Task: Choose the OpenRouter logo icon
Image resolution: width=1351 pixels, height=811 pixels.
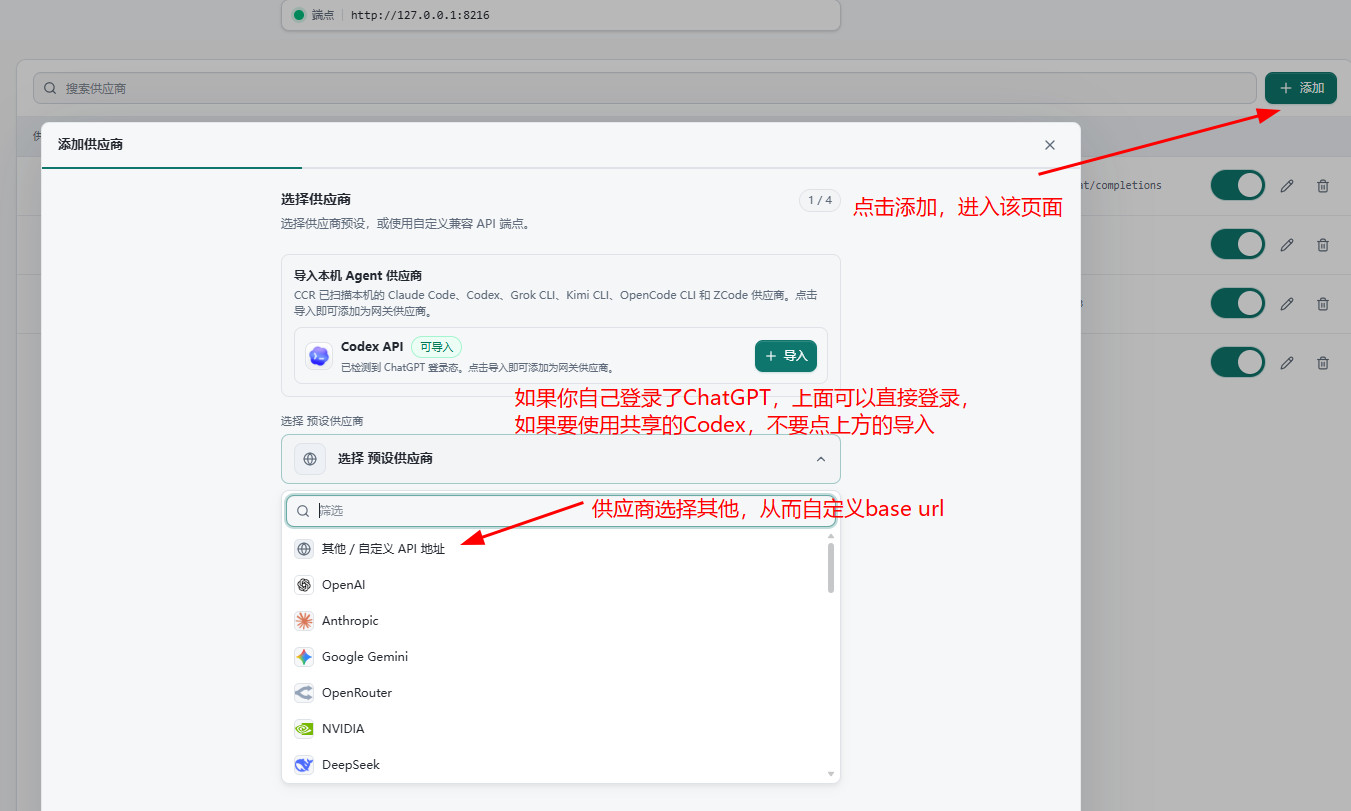Action: 304,693
